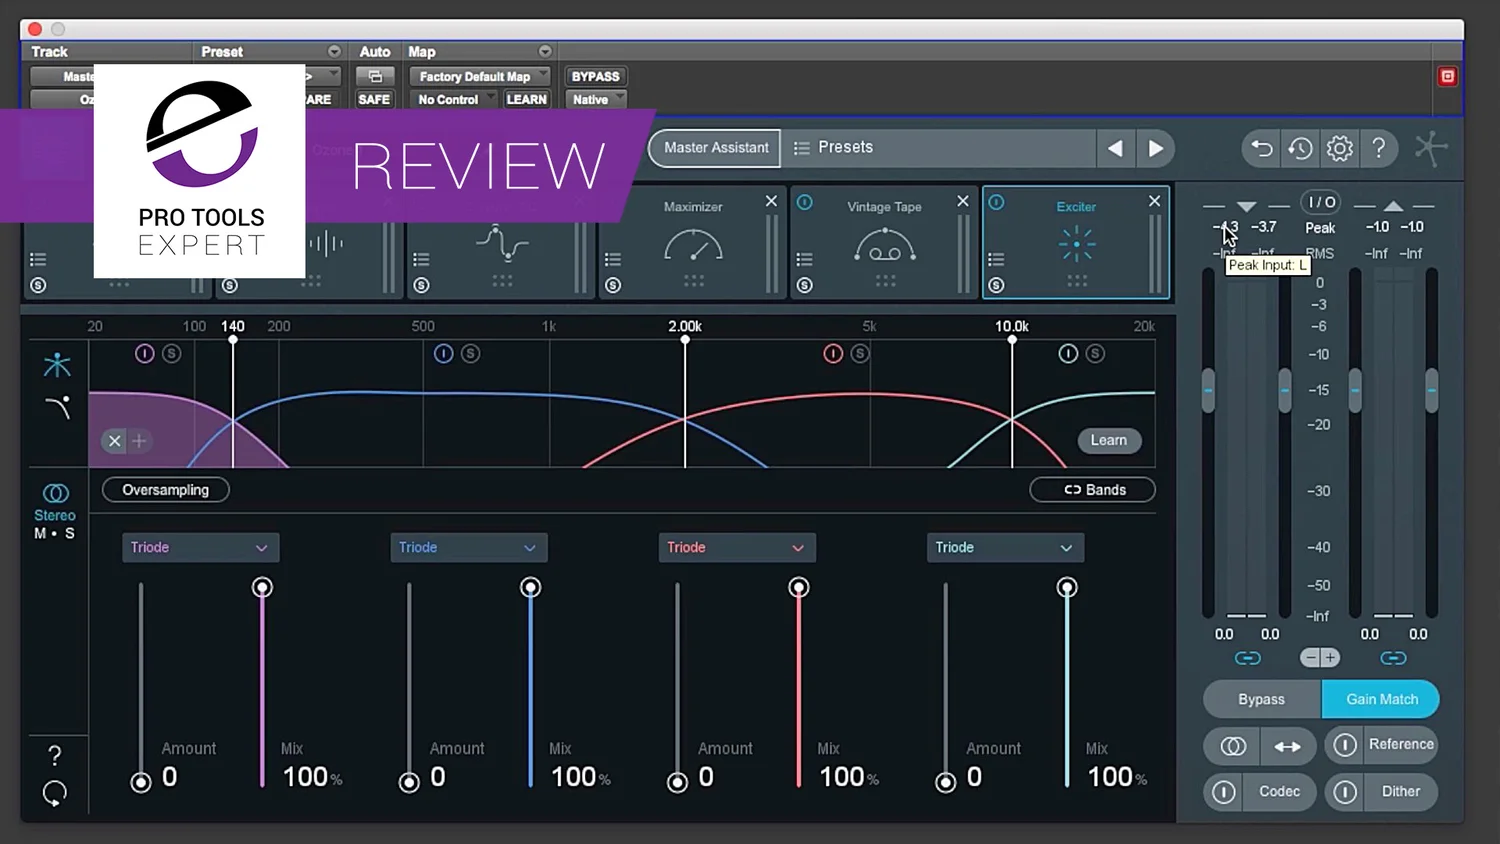Open the module help question mark
The image size is (1500, 844).
[55, 755]
